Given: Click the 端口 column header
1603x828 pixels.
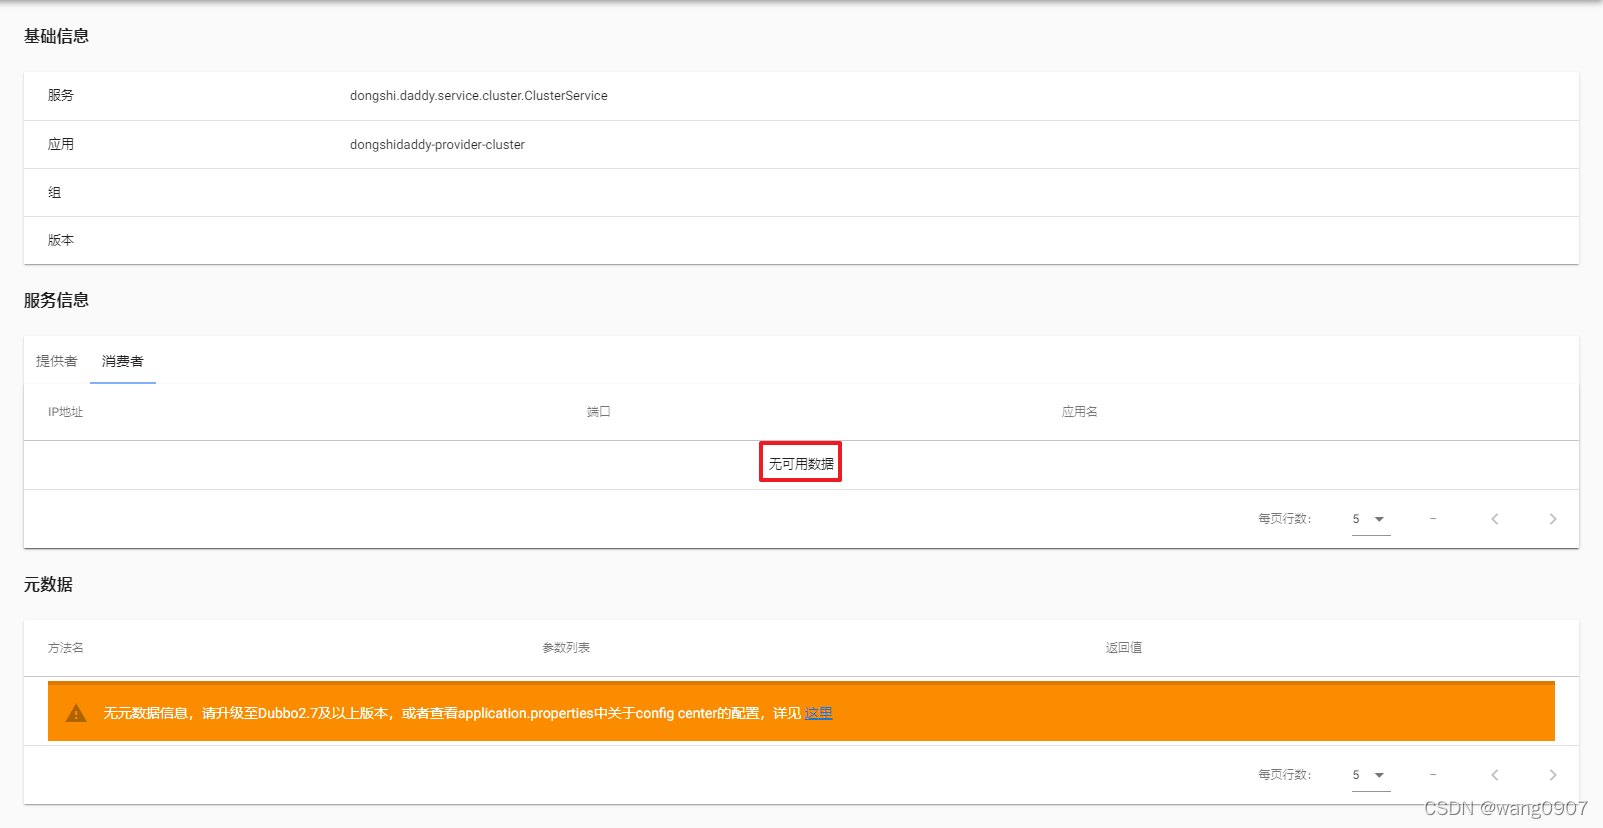Looking at the screenshot, I should coord(598,412).
